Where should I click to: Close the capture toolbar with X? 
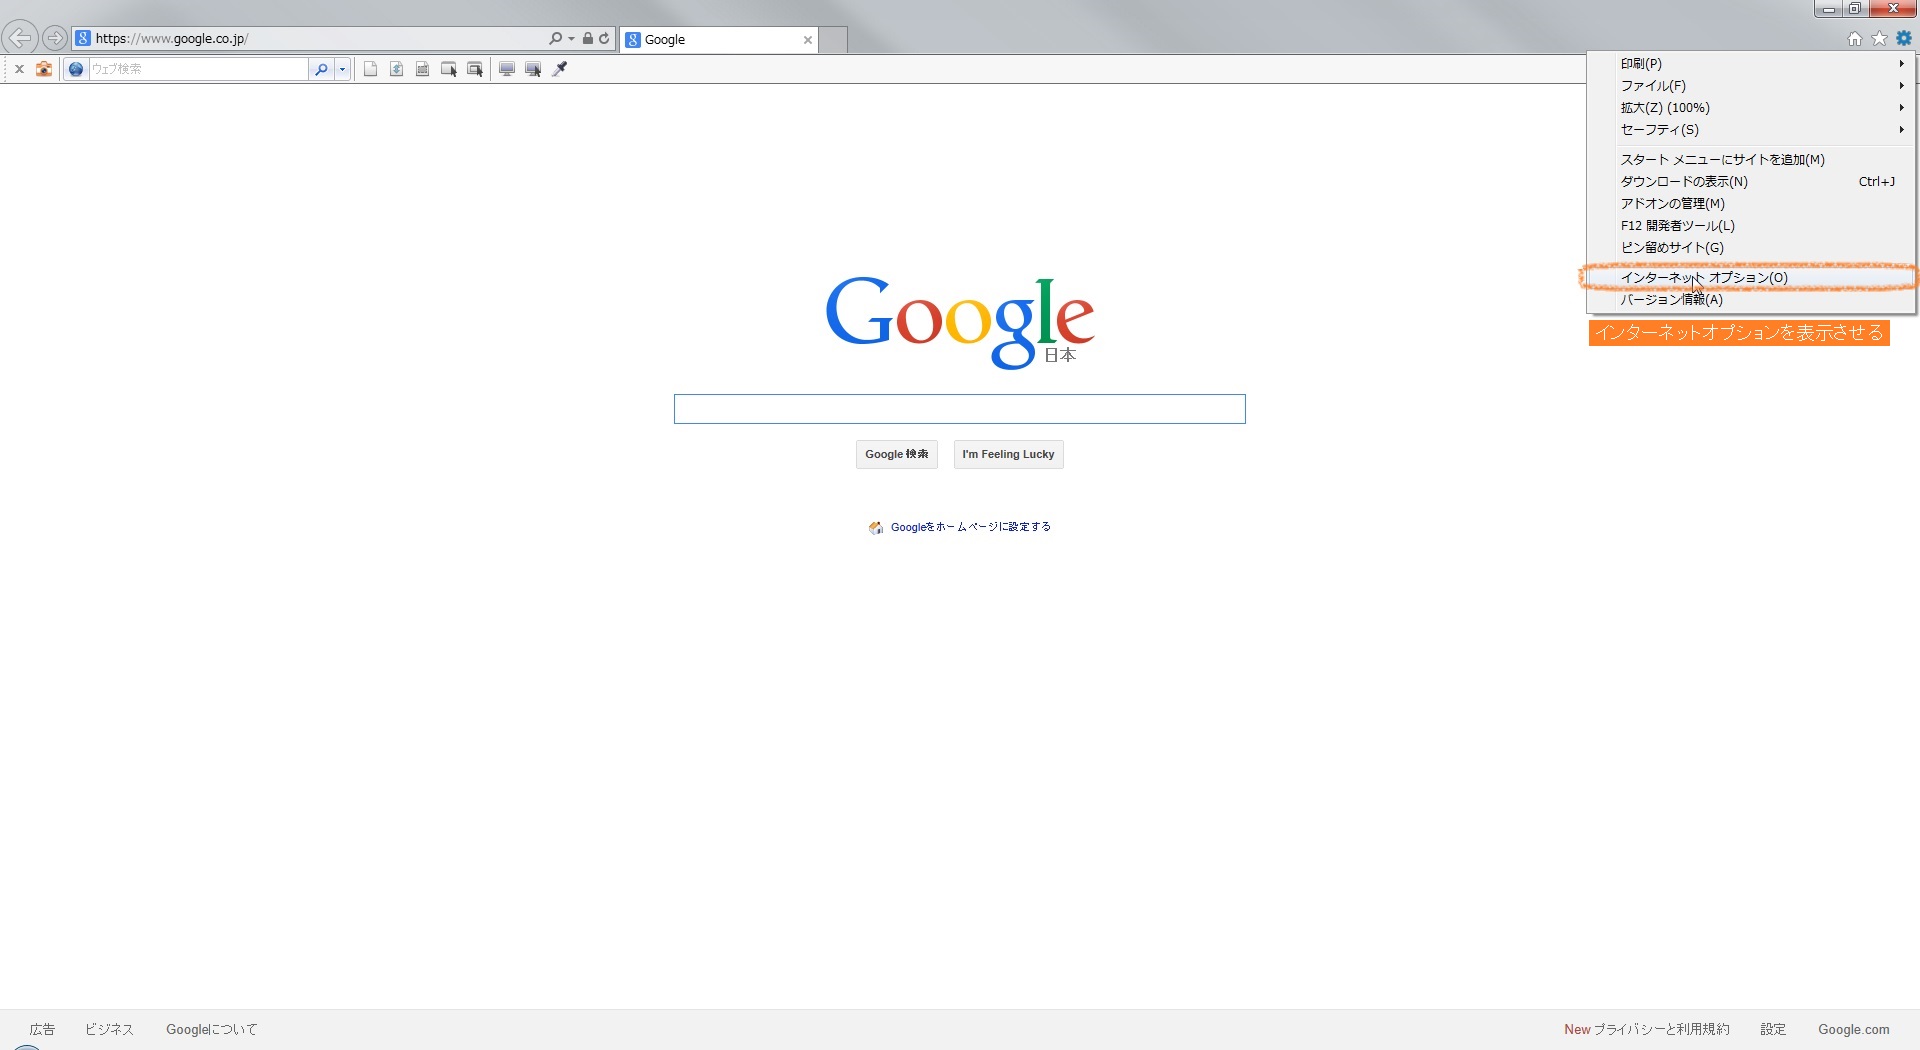(19, 69)
